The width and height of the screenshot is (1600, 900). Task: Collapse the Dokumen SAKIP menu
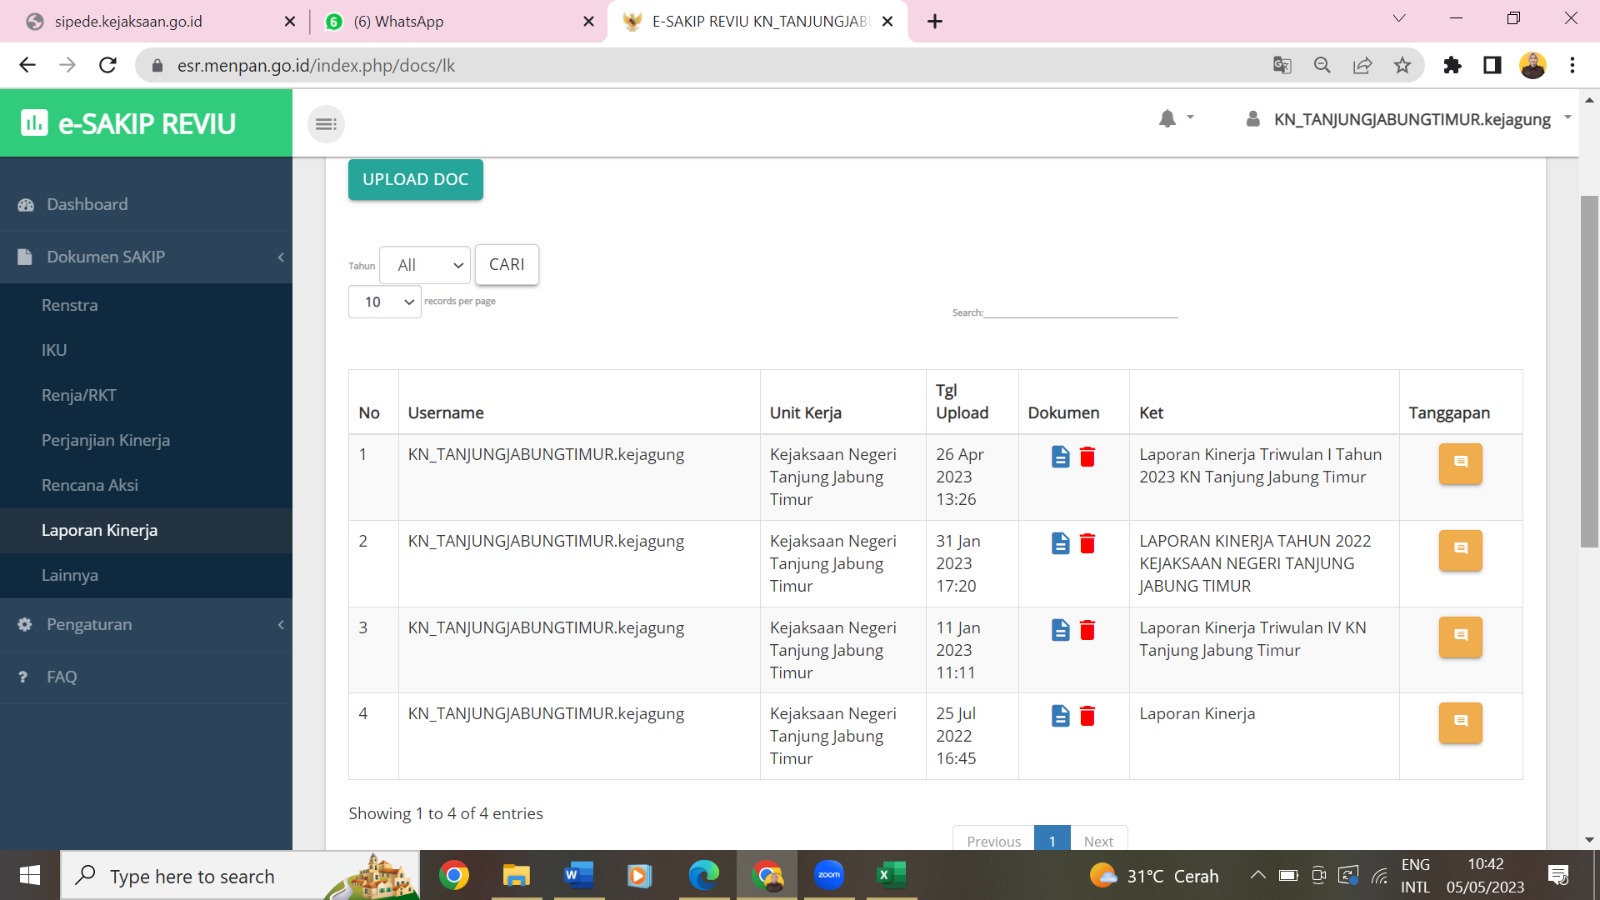pos(146,257)
